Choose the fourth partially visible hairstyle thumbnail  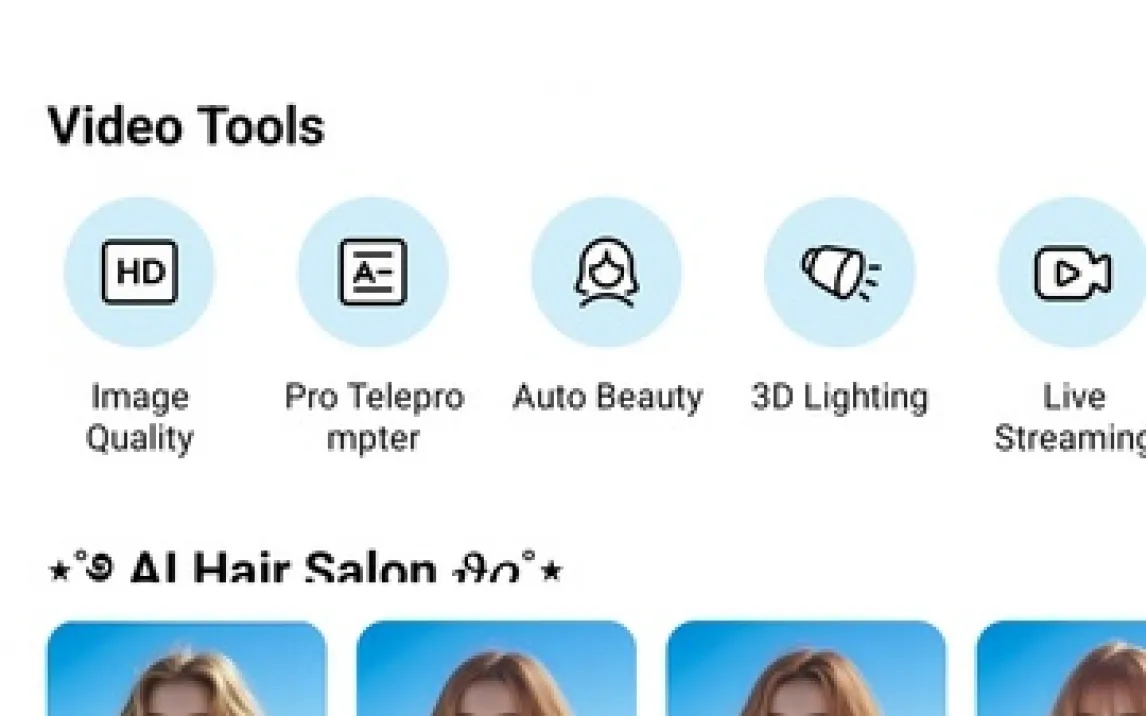(x=1061, y=669)
